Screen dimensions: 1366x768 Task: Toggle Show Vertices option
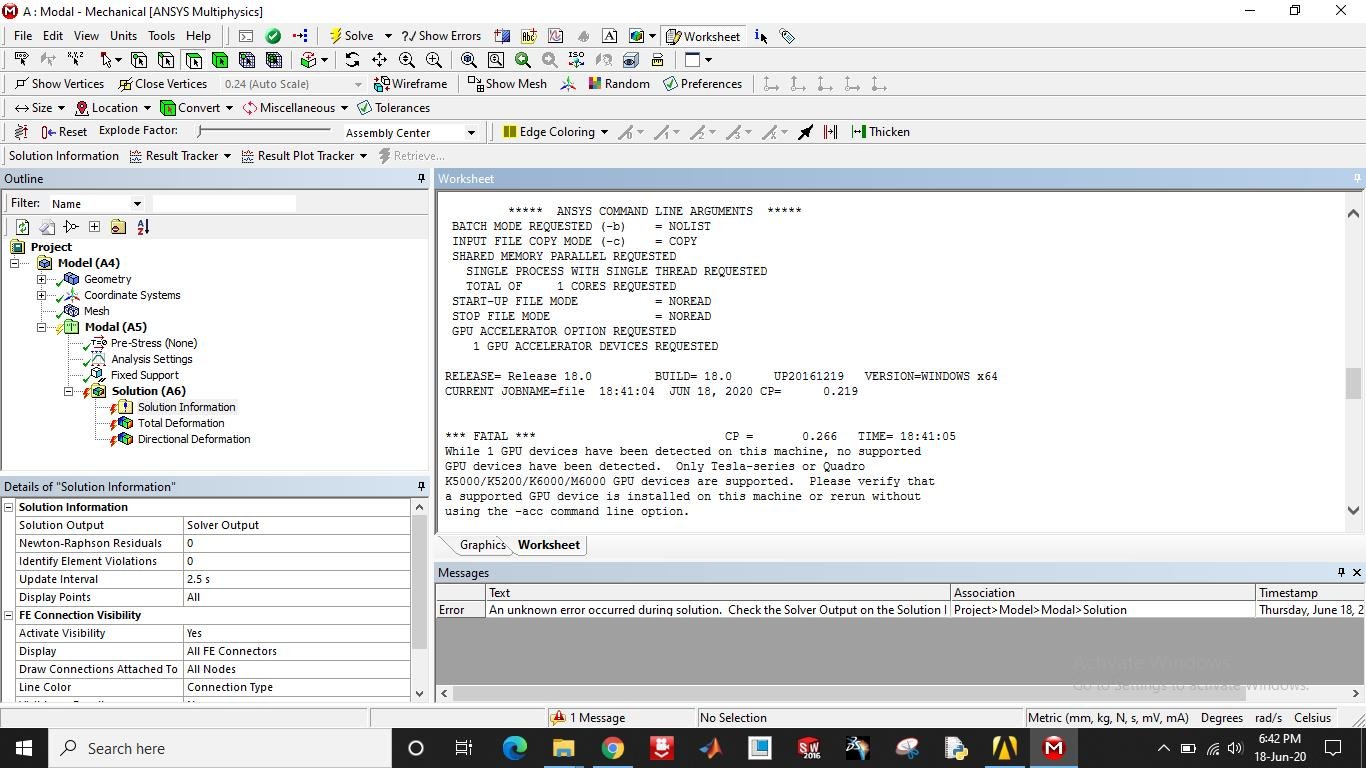pos(59,84)
